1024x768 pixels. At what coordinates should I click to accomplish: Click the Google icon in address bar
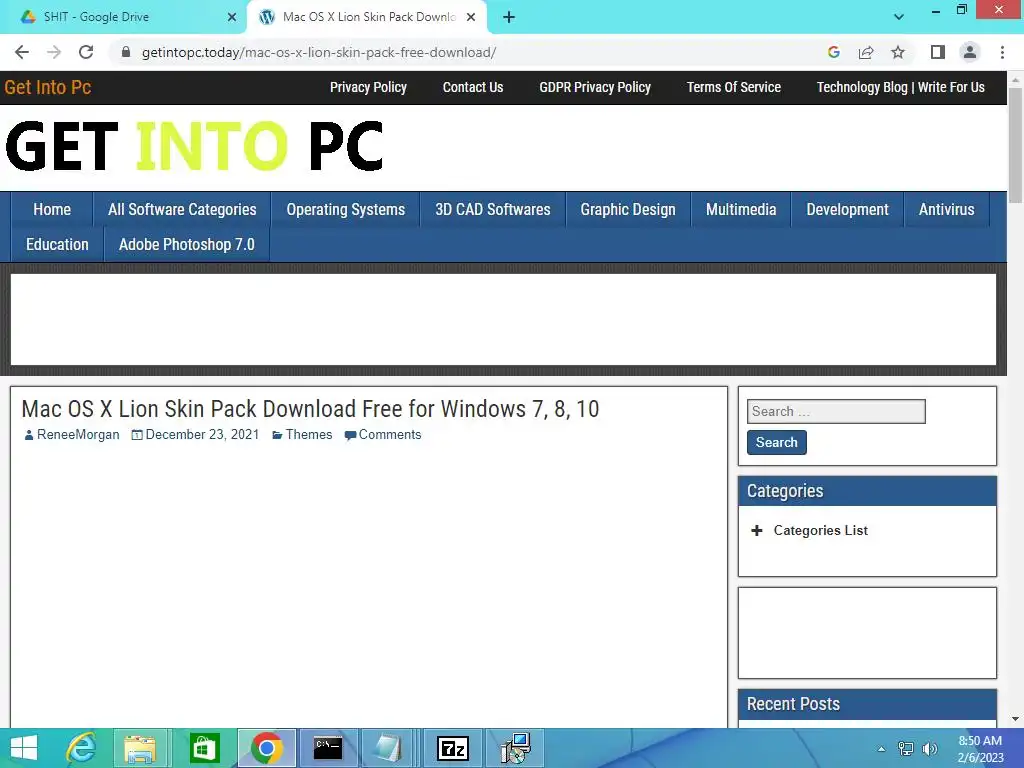coord(833,52)
